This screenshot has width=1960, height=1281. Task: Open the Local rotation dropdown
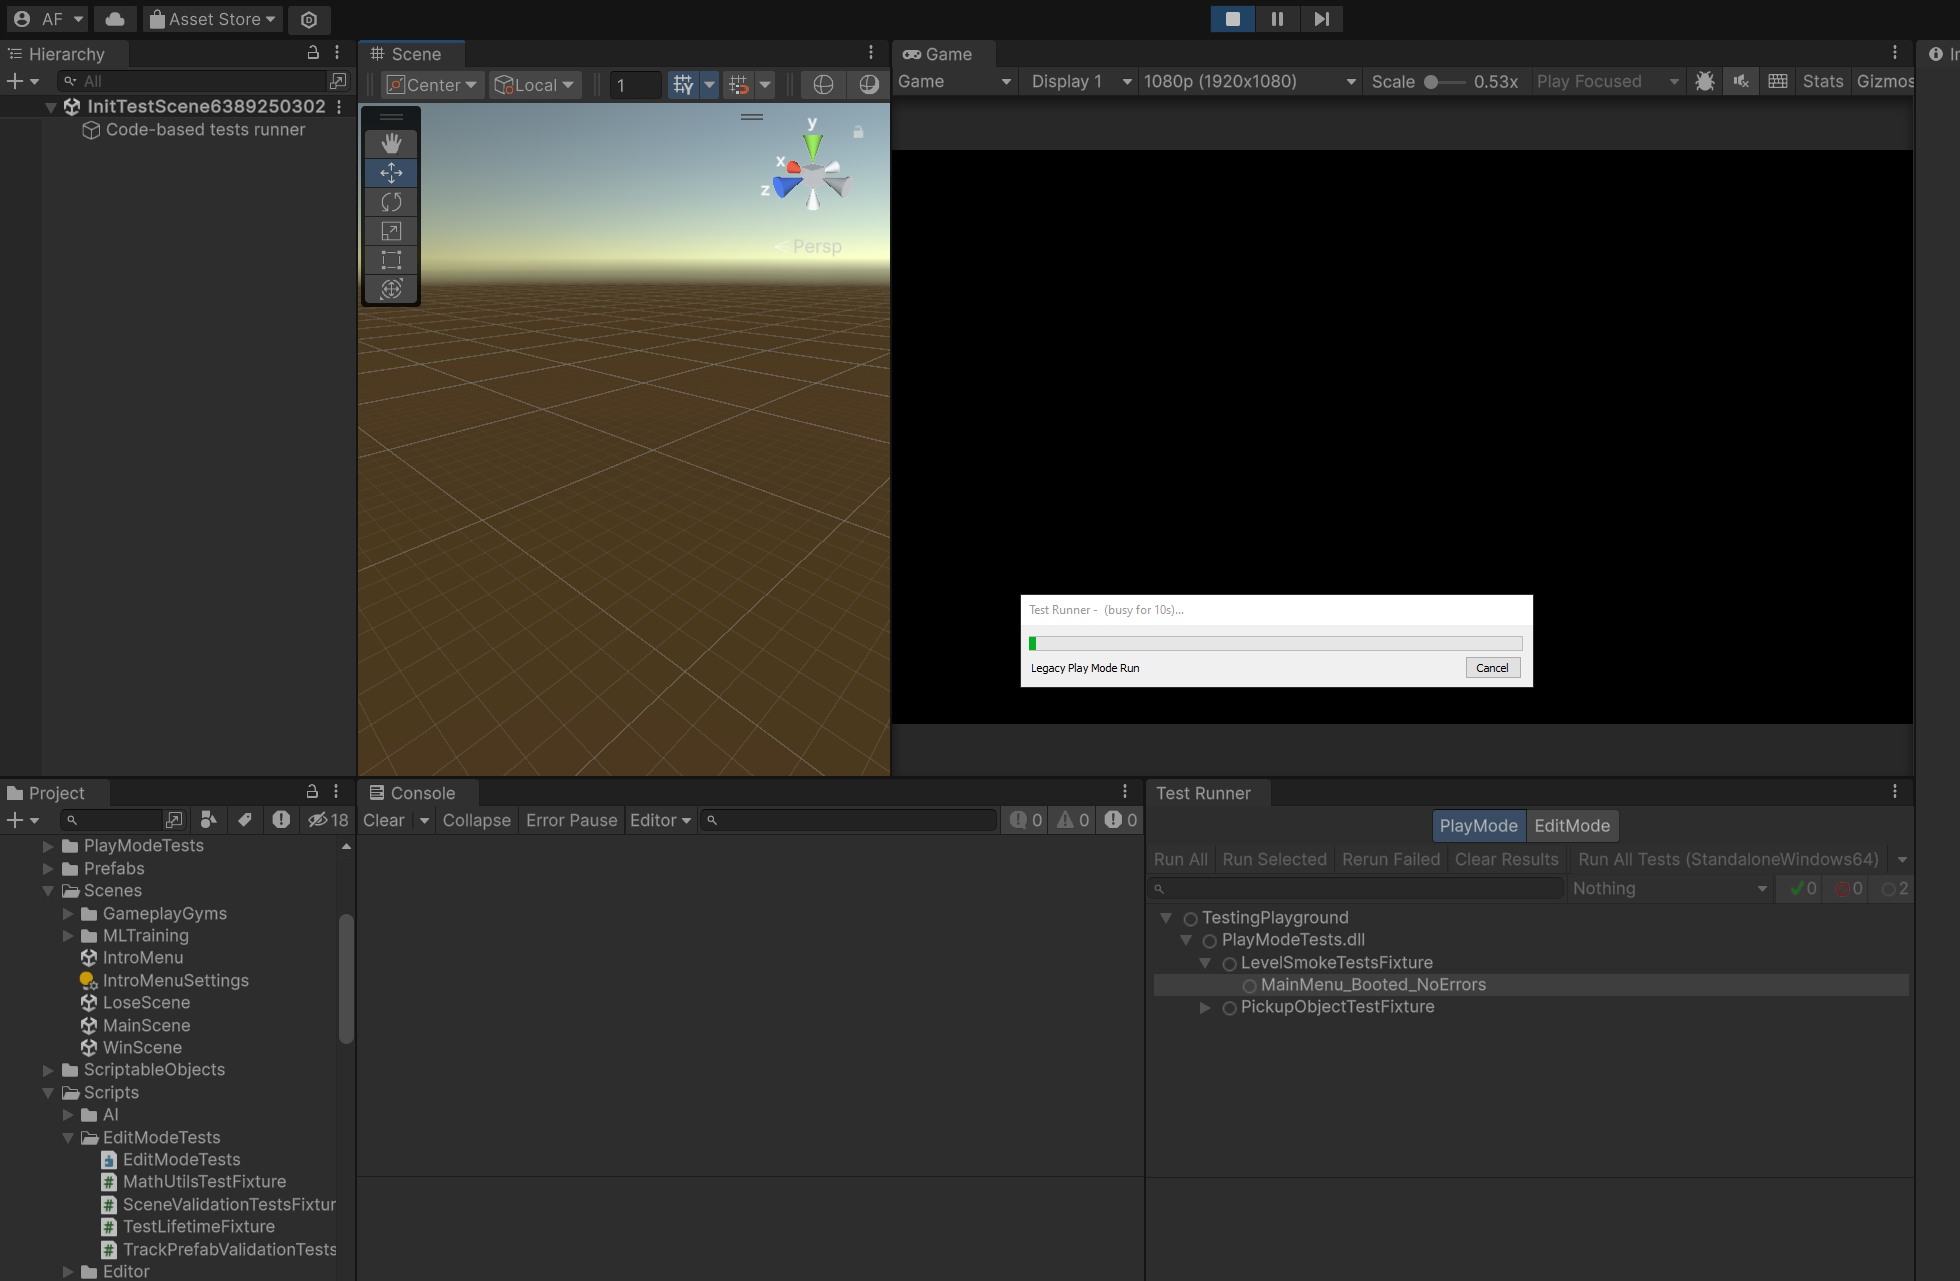535,85
